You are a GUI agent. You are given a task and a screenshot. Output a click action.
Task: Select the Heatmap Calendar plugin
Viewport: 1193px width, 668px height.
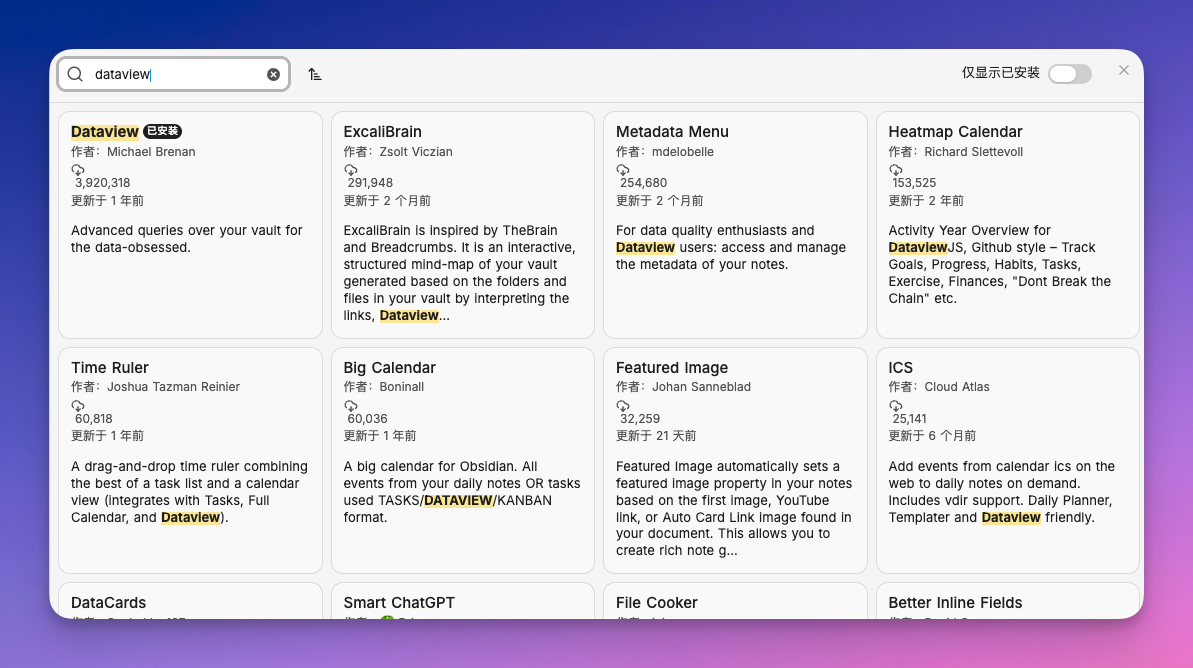[1007, 225]
